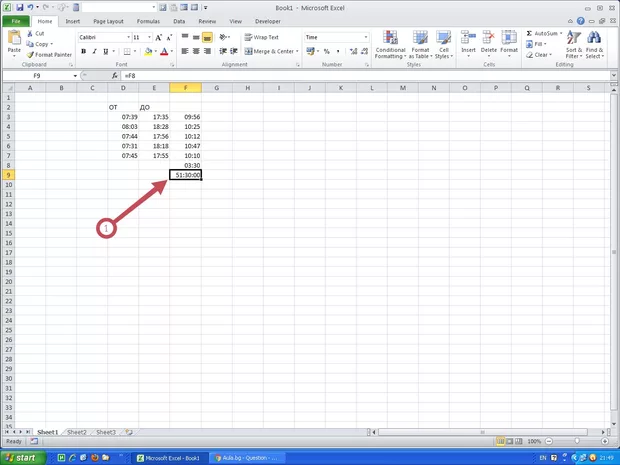This screenshot has width=620, height=465.
Task: Switch to the Data tab
Action: coord(179,21)
